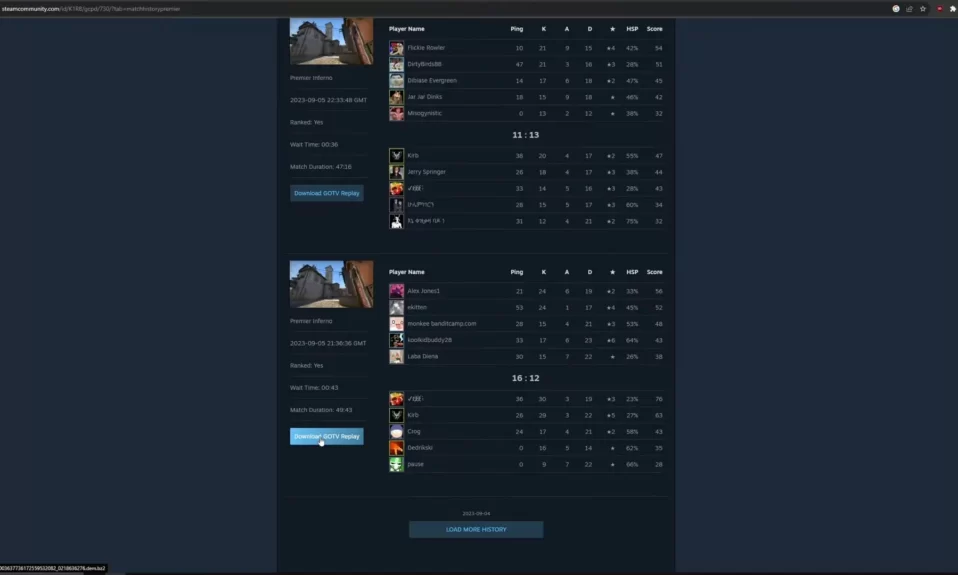
Task: Click the Player Name header of the 16:12 match table
Action: (x=406, y=272)
